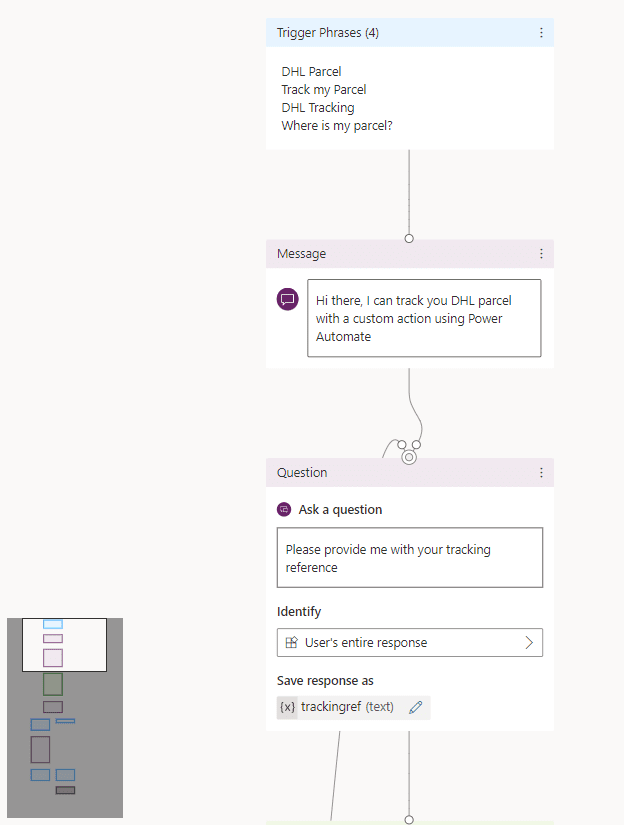Screen dimensions: 624x825
Task: Select the trackingref variable chip
Action: coord(345,707)
